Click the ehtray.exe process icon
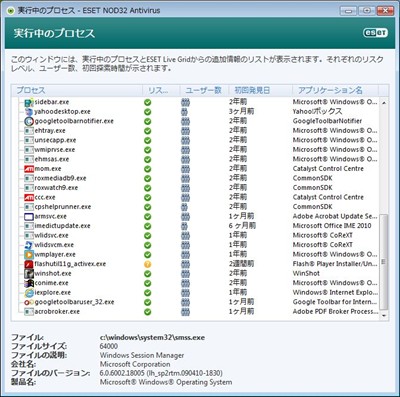Viewport: 400px width, 397px height. (29, 131)
